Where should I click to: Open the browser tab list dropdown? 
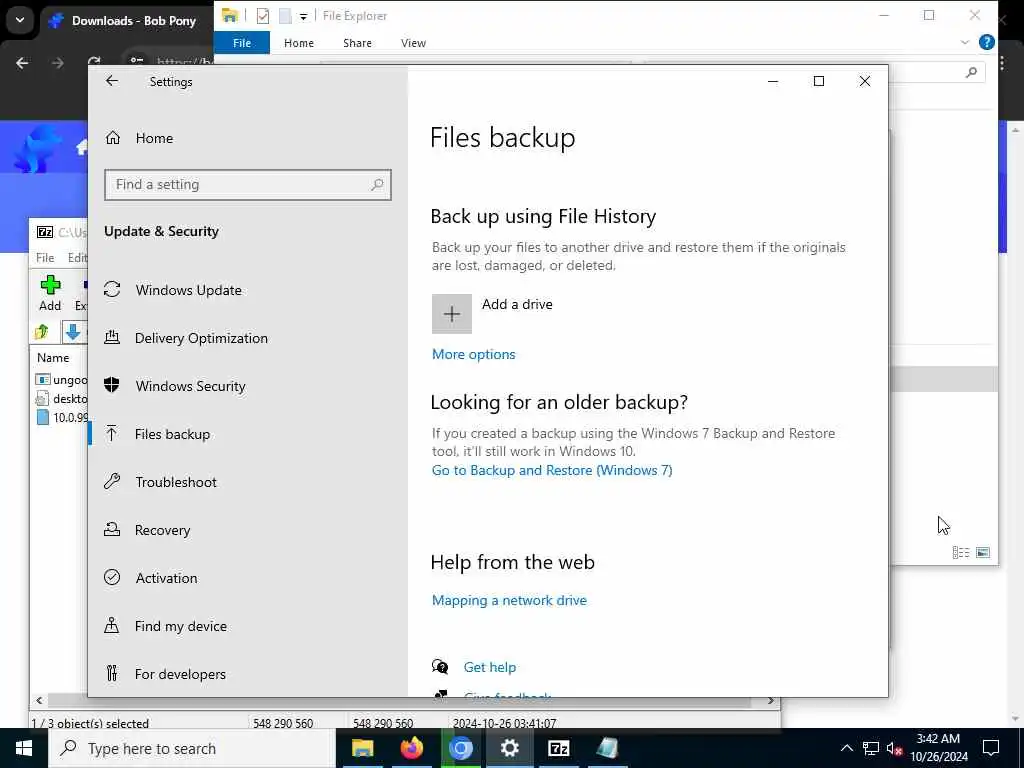tap(20, 20)
